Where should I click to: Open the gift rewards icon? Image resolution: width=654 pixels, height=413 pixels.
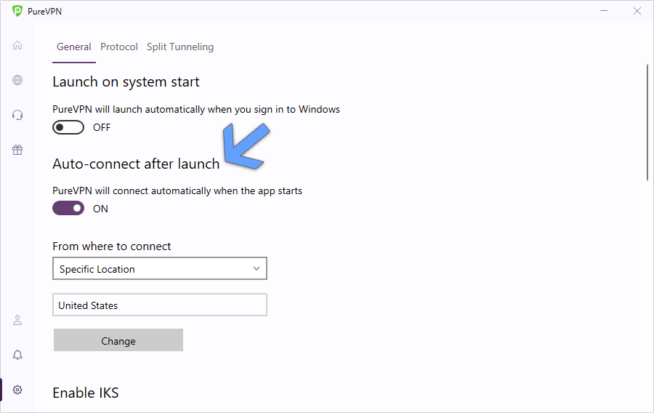[18, 150]
